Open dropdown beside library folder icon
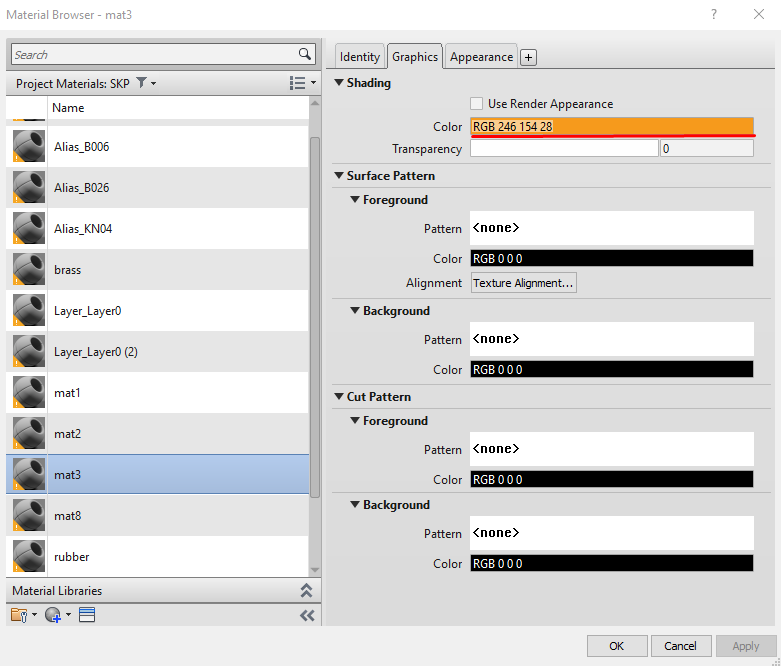Viewport: 781px width, 666px height. [34, 615]
